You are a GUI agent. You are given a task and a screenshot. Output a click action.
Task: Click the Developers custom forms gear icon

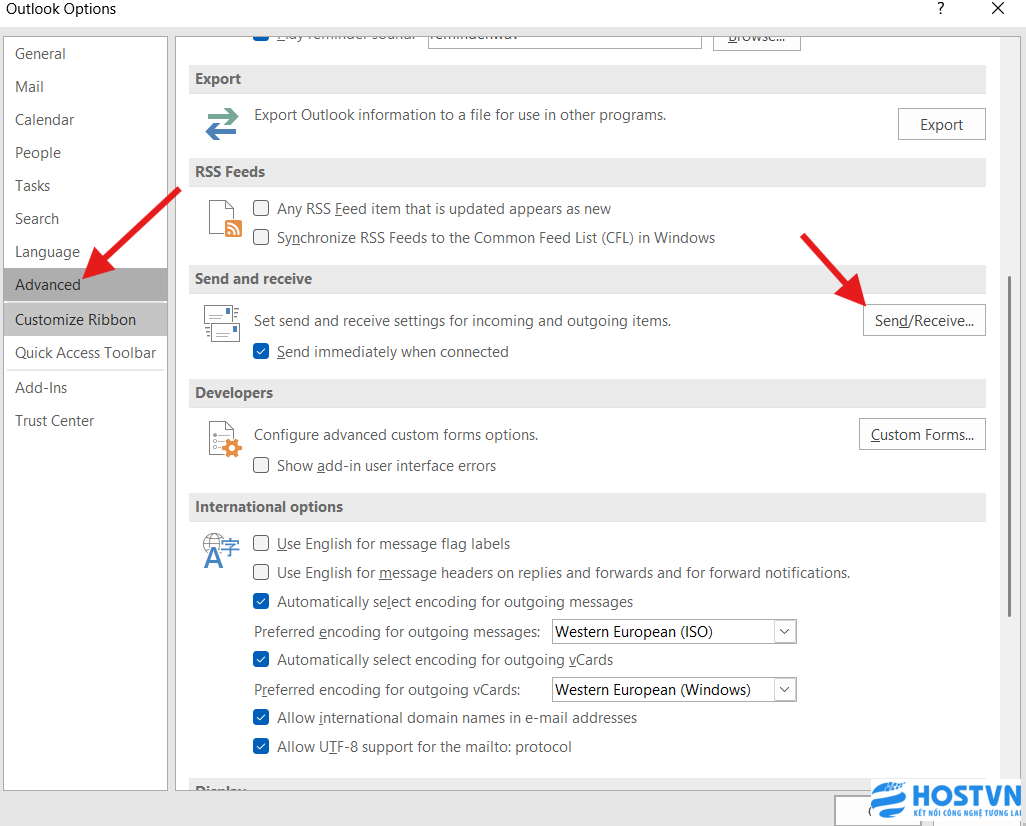[x=224, y=439]
